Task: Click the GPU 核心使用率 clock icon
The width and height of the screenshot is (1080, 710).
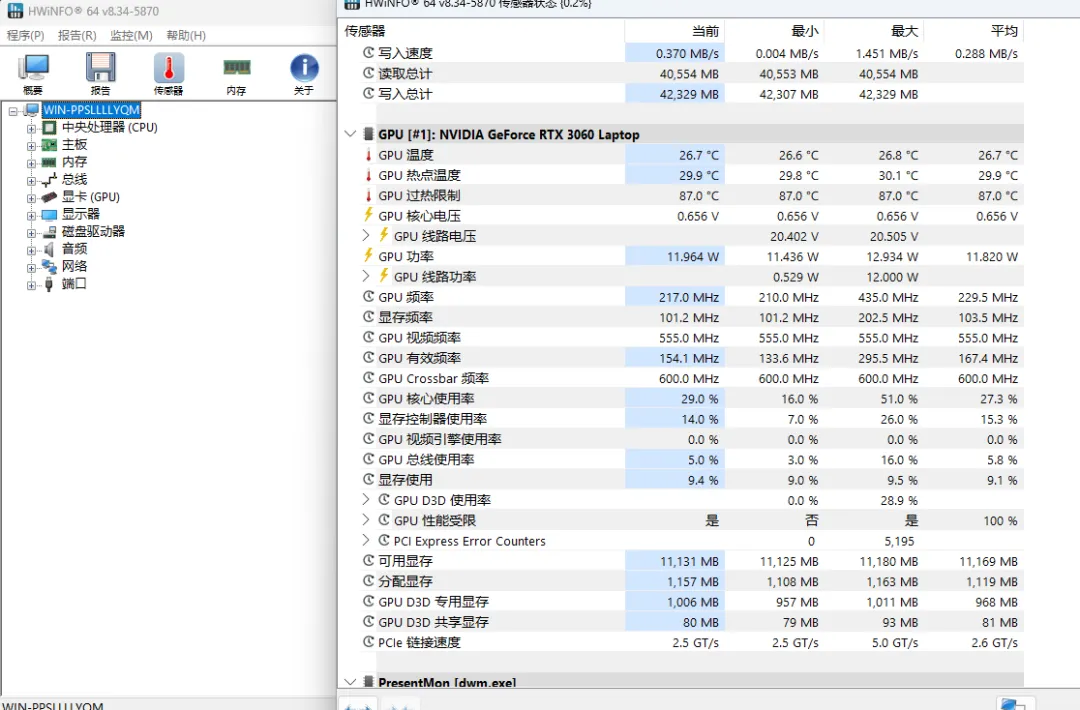Action: click(x=368, y=398)
